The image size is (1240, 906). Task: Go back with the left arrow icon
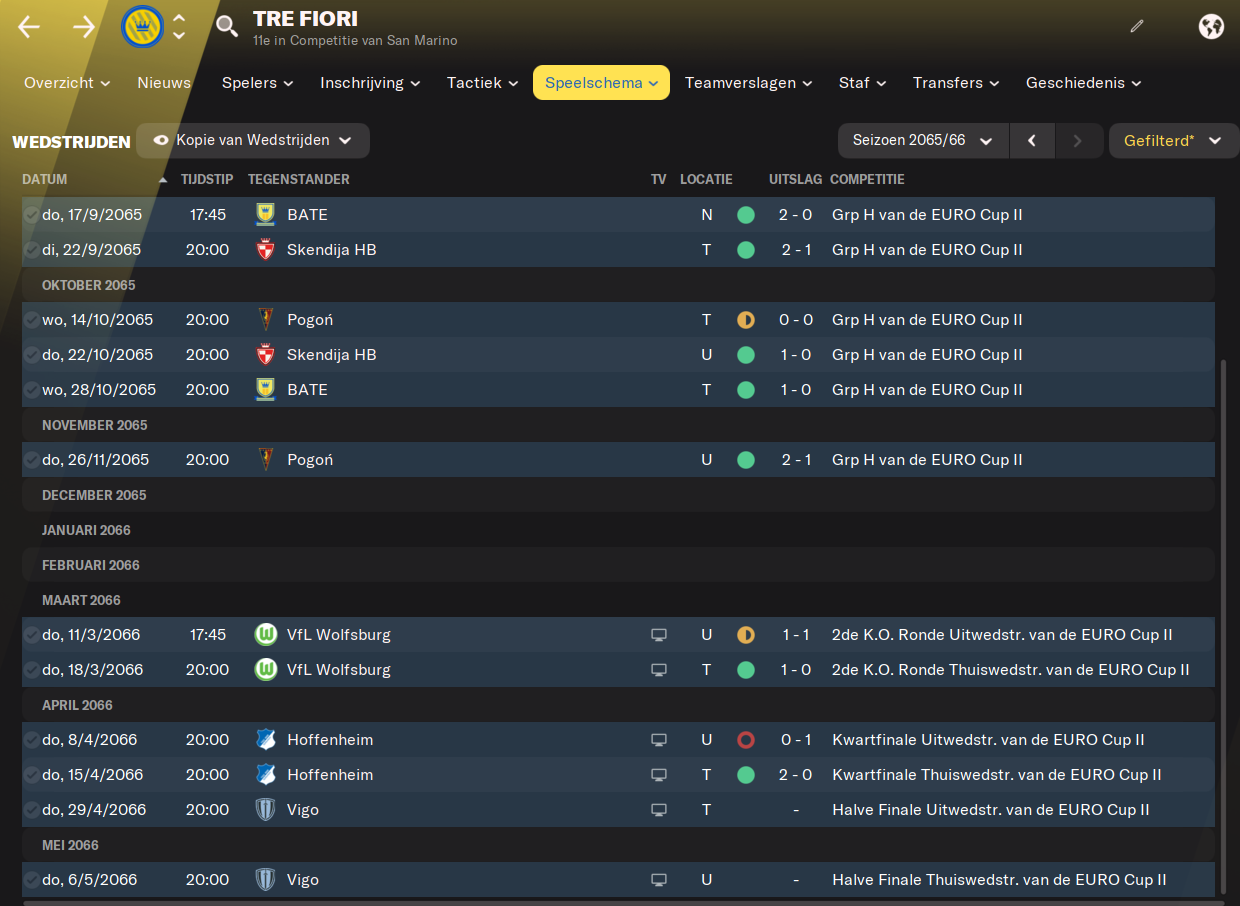(29, 27)
